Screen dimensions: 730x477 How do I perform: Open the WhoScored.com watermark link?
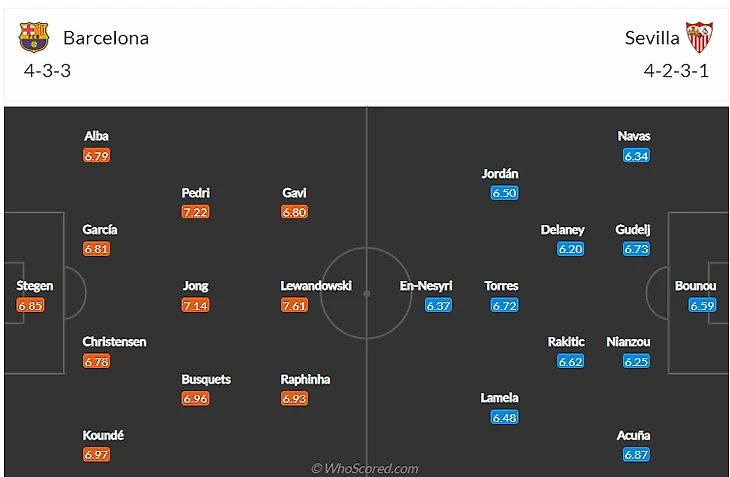365,468
